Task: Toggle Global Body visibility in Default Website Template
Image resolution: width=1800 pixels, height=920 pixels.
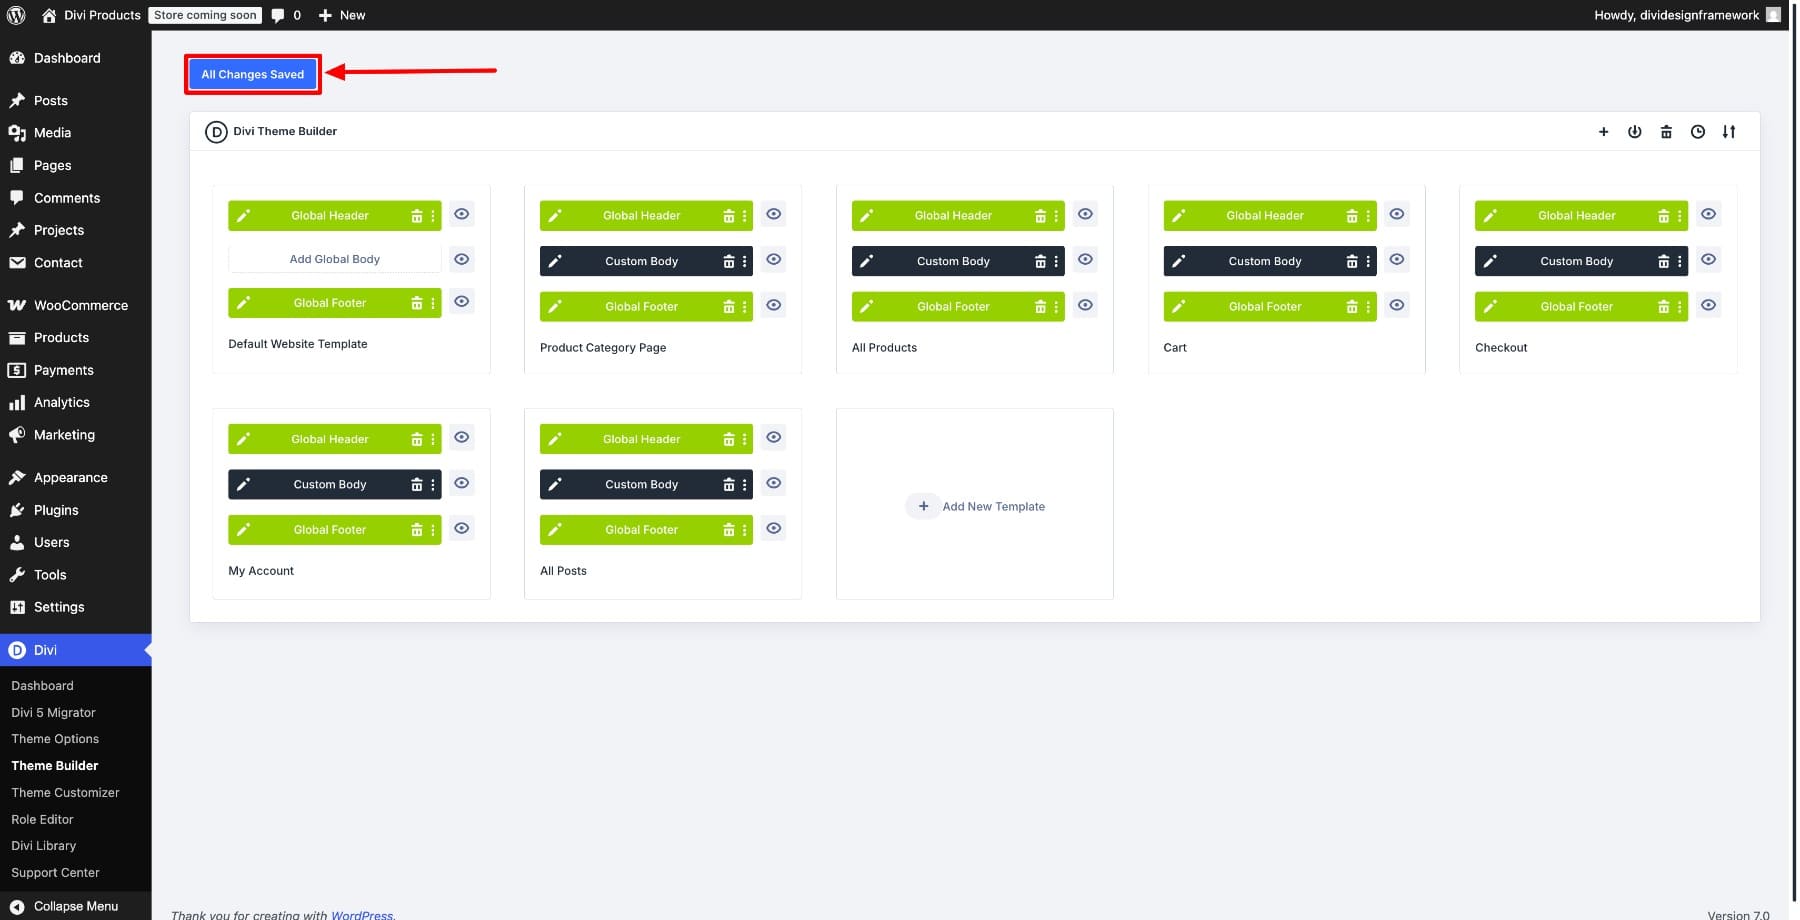Action: point(461,259)
